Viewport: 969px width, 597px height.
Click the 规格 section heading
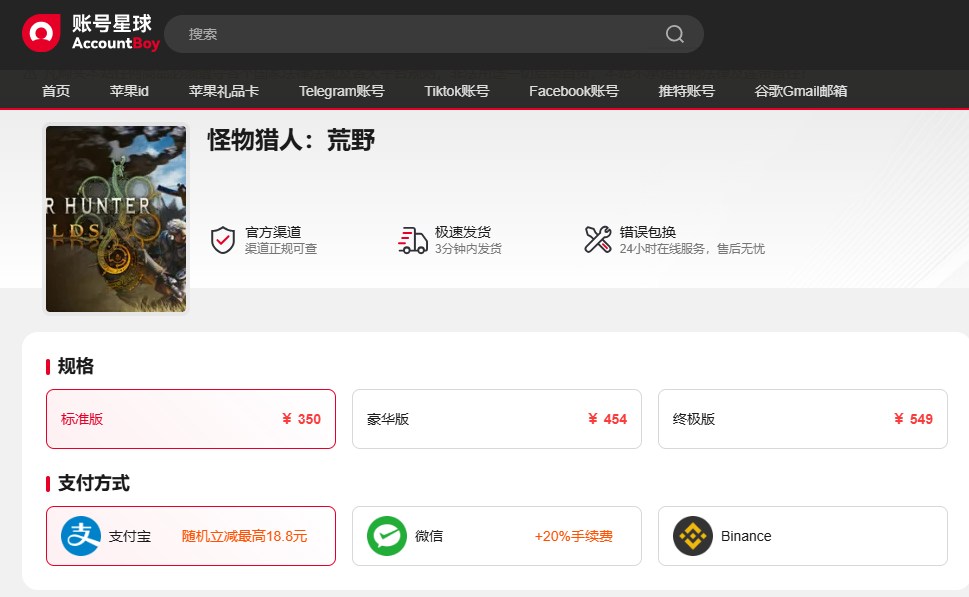(x=75, y=366)
